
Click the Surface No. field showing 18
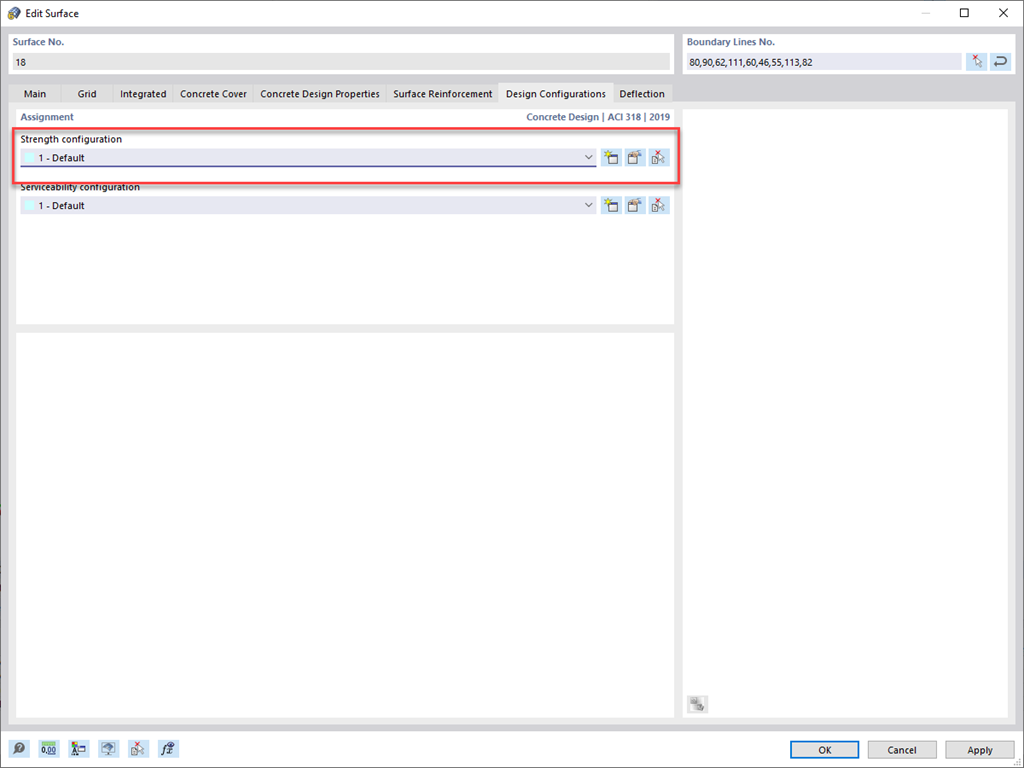(x=341, y=62)
